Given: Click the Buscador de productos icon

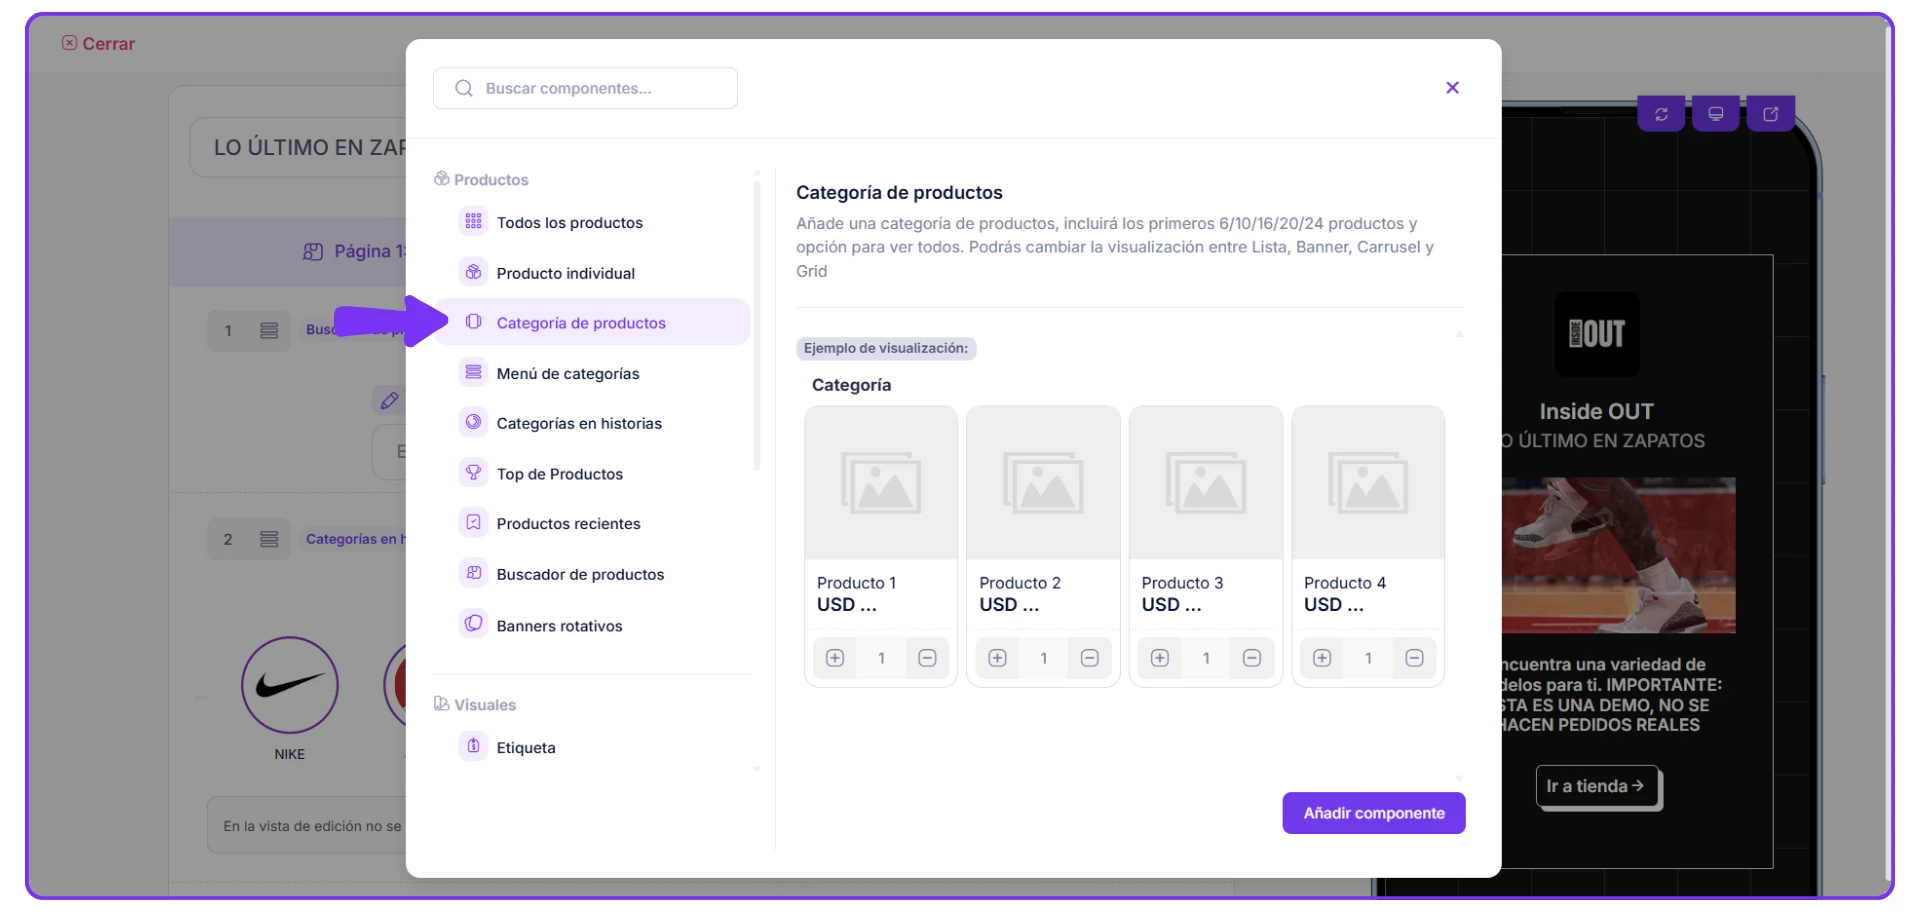Looking at the screenshot, I should click(x=473, y=574).
